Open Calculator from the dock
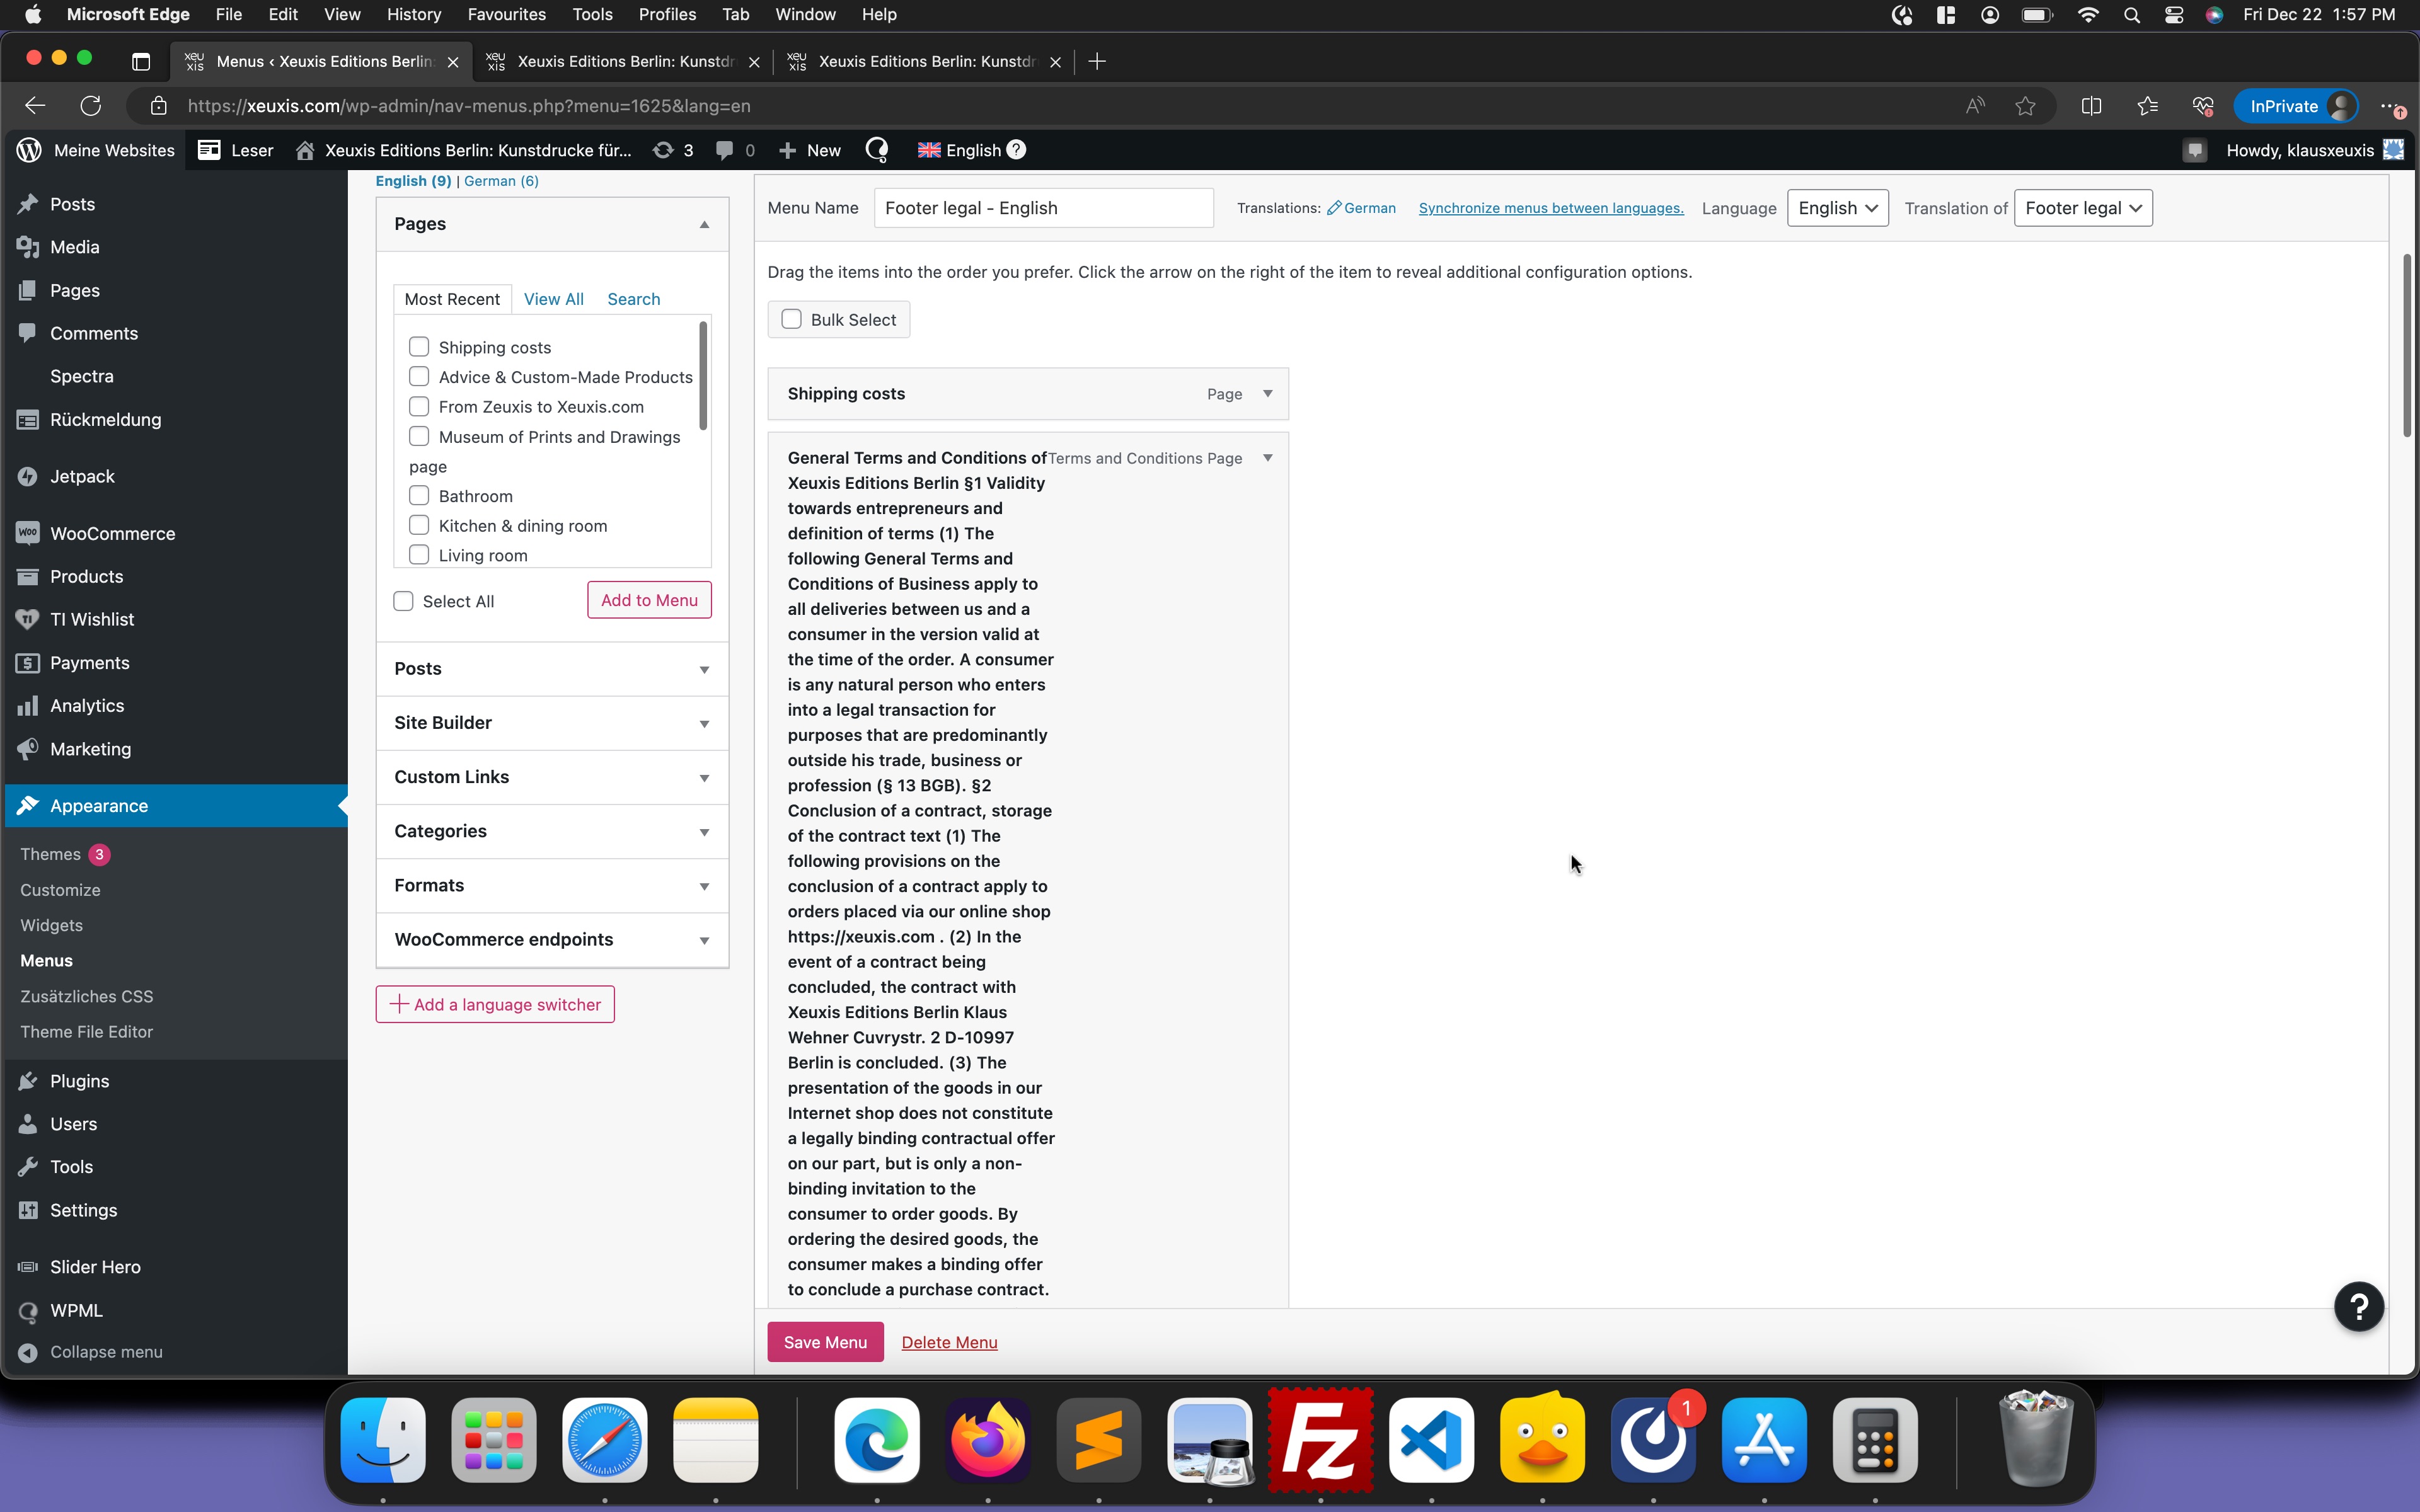2420x1512 pixels. pyautogui.click(x=1875, y=1440)
